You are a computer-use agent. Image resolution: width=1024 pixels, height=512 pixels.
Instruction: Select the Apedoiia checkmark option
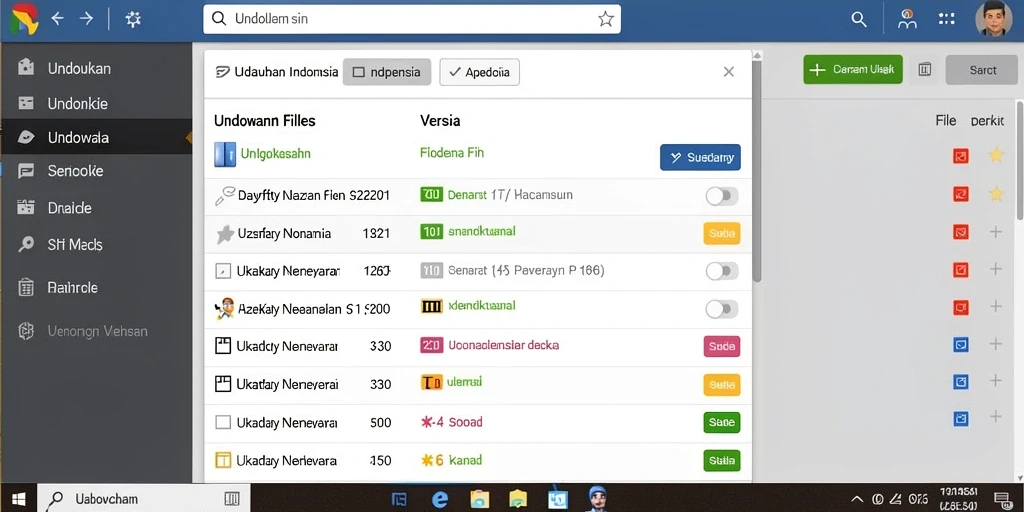[479, 72]
